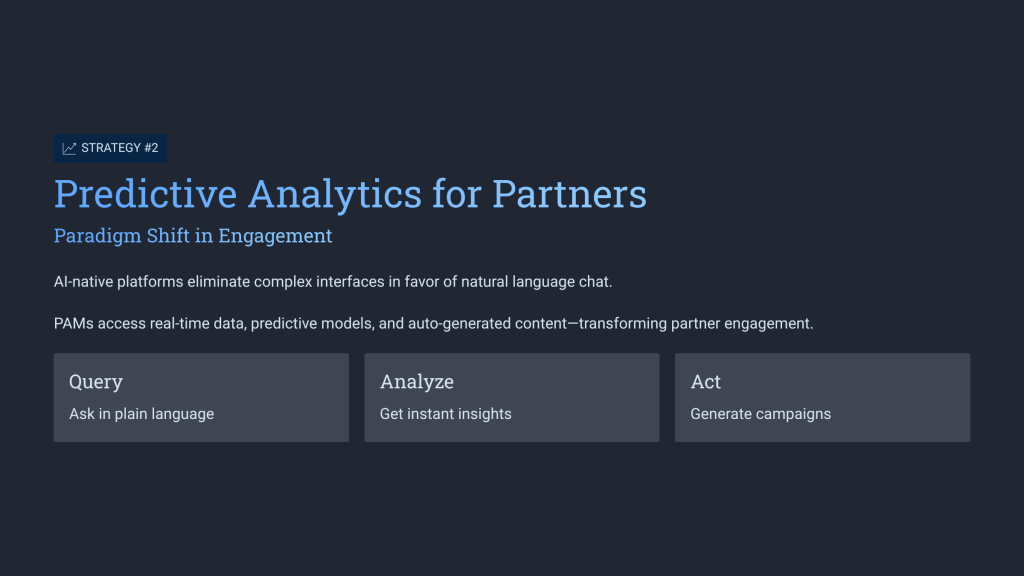
Task: Click the word "Partners" in the title
Action: click(x=569, y=193)
